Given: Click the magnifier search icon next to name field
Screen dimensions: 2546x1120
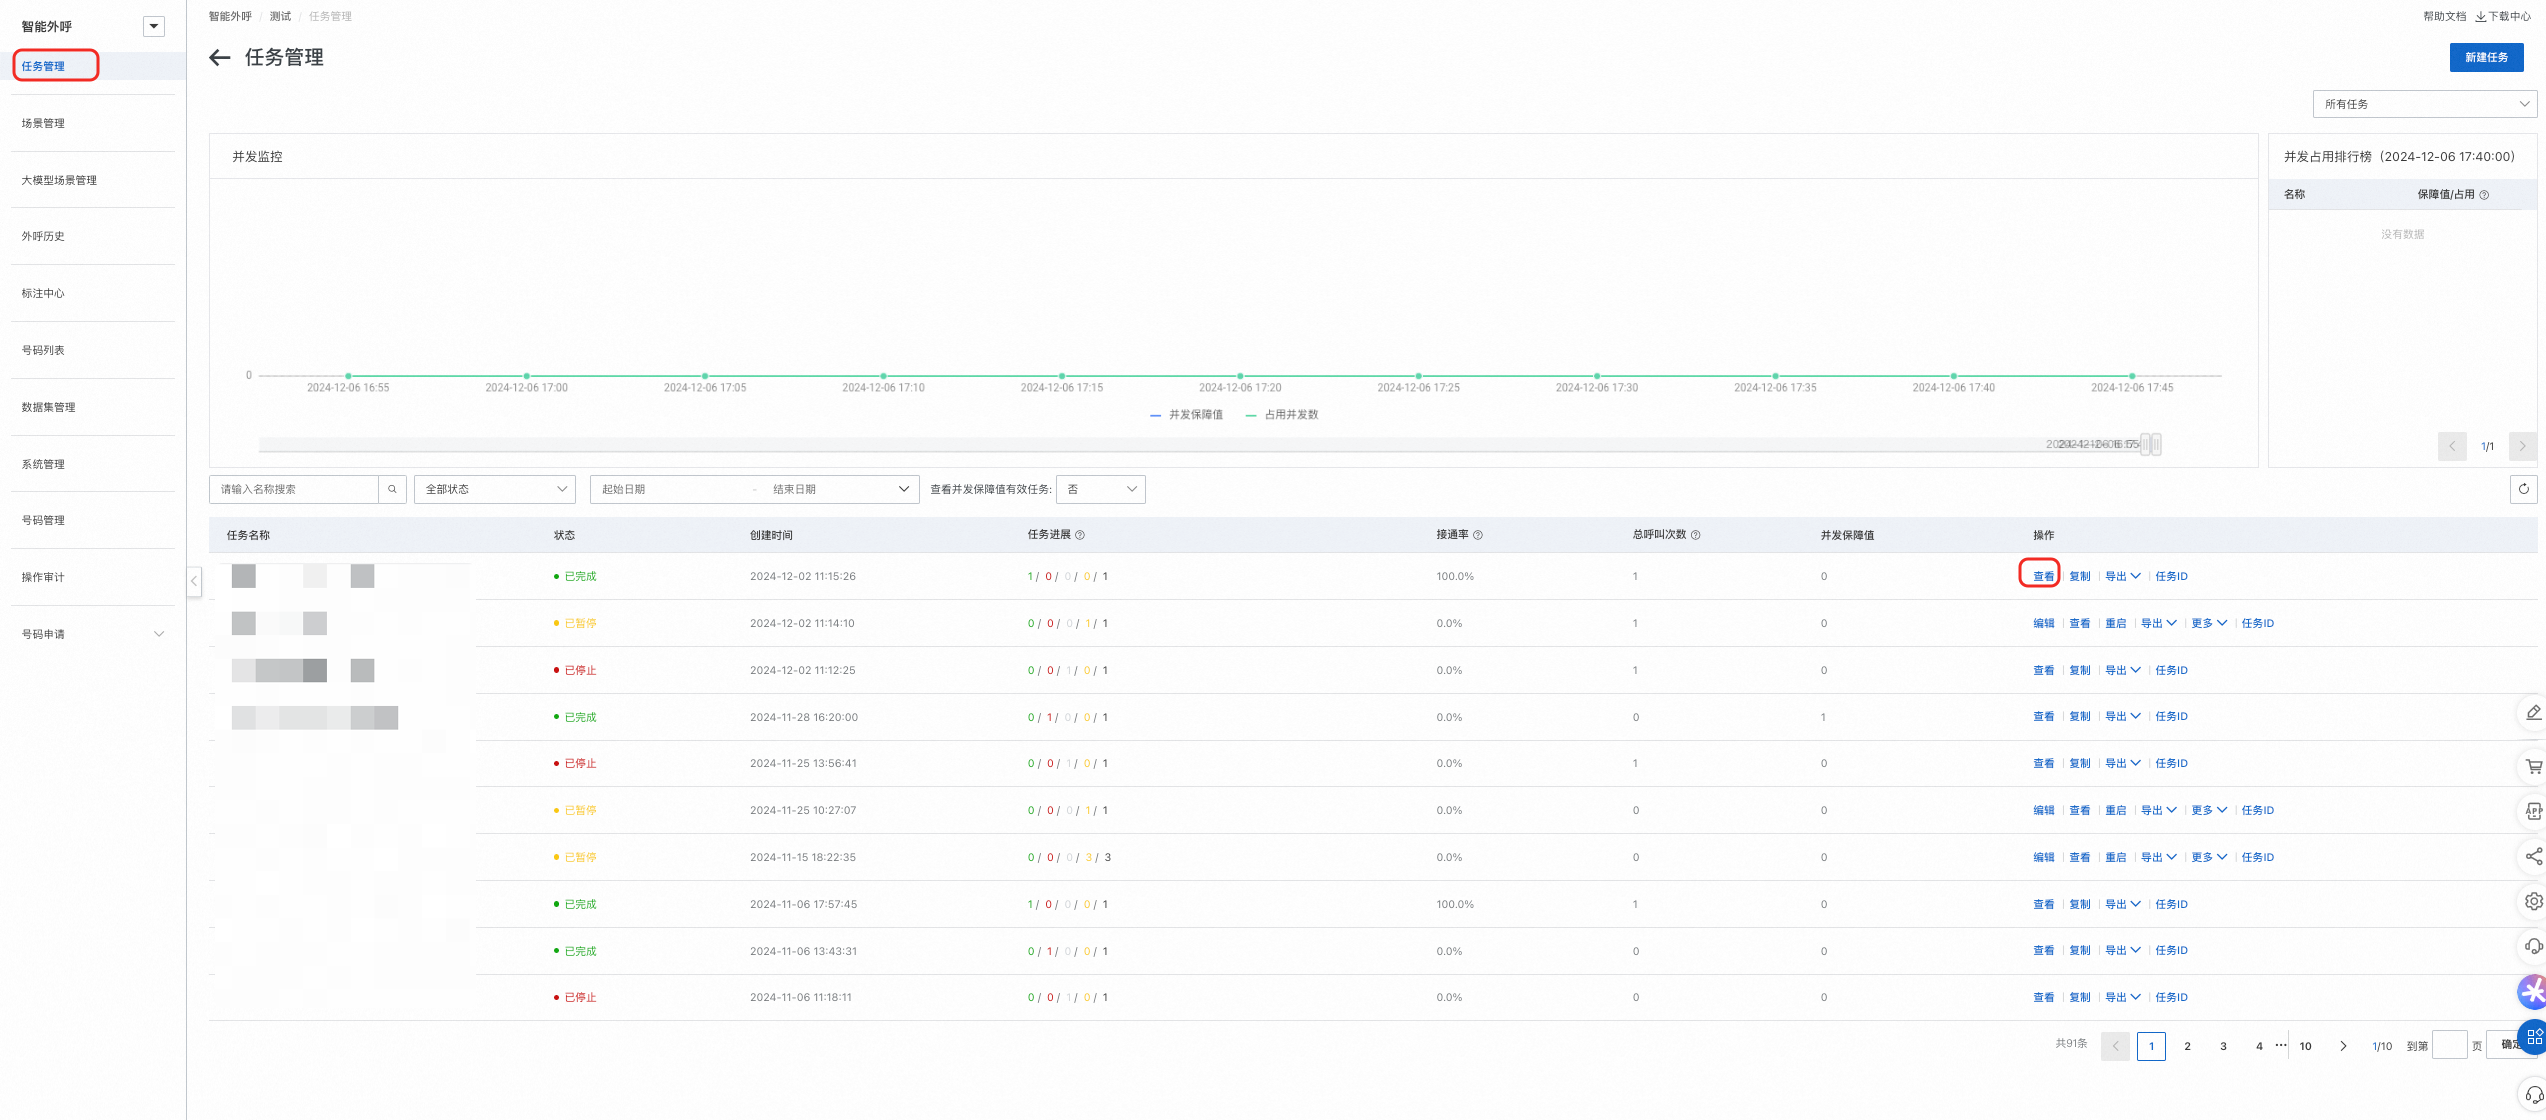Looking at the screenshot, I should [x=392, y=489].
